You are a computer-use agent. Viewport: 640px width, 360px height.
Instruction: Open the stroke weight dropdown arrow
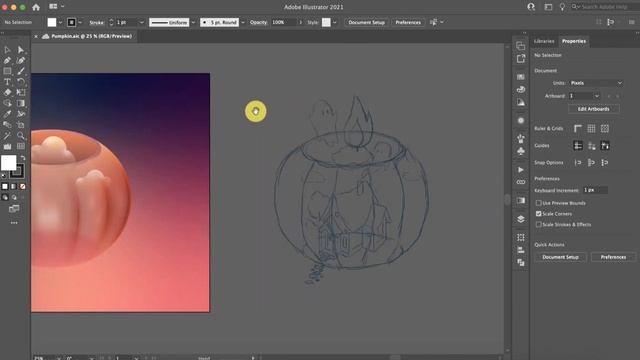coord(141,22)
